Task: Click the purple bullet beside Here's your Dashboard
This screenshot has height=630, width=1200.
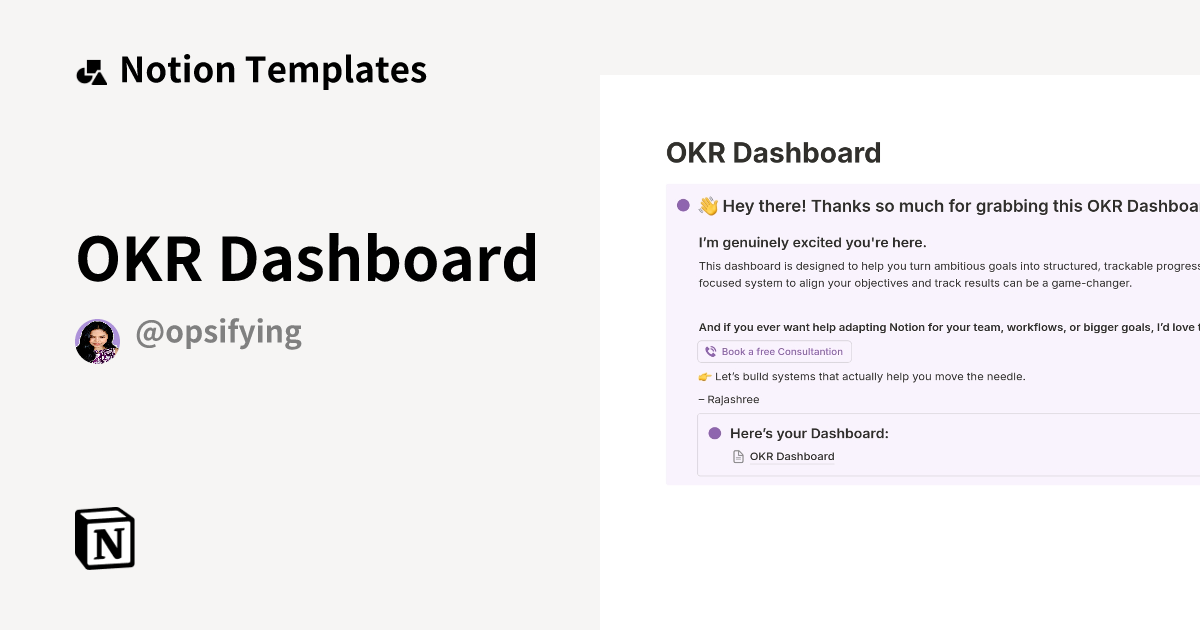Action: (715, 432)
